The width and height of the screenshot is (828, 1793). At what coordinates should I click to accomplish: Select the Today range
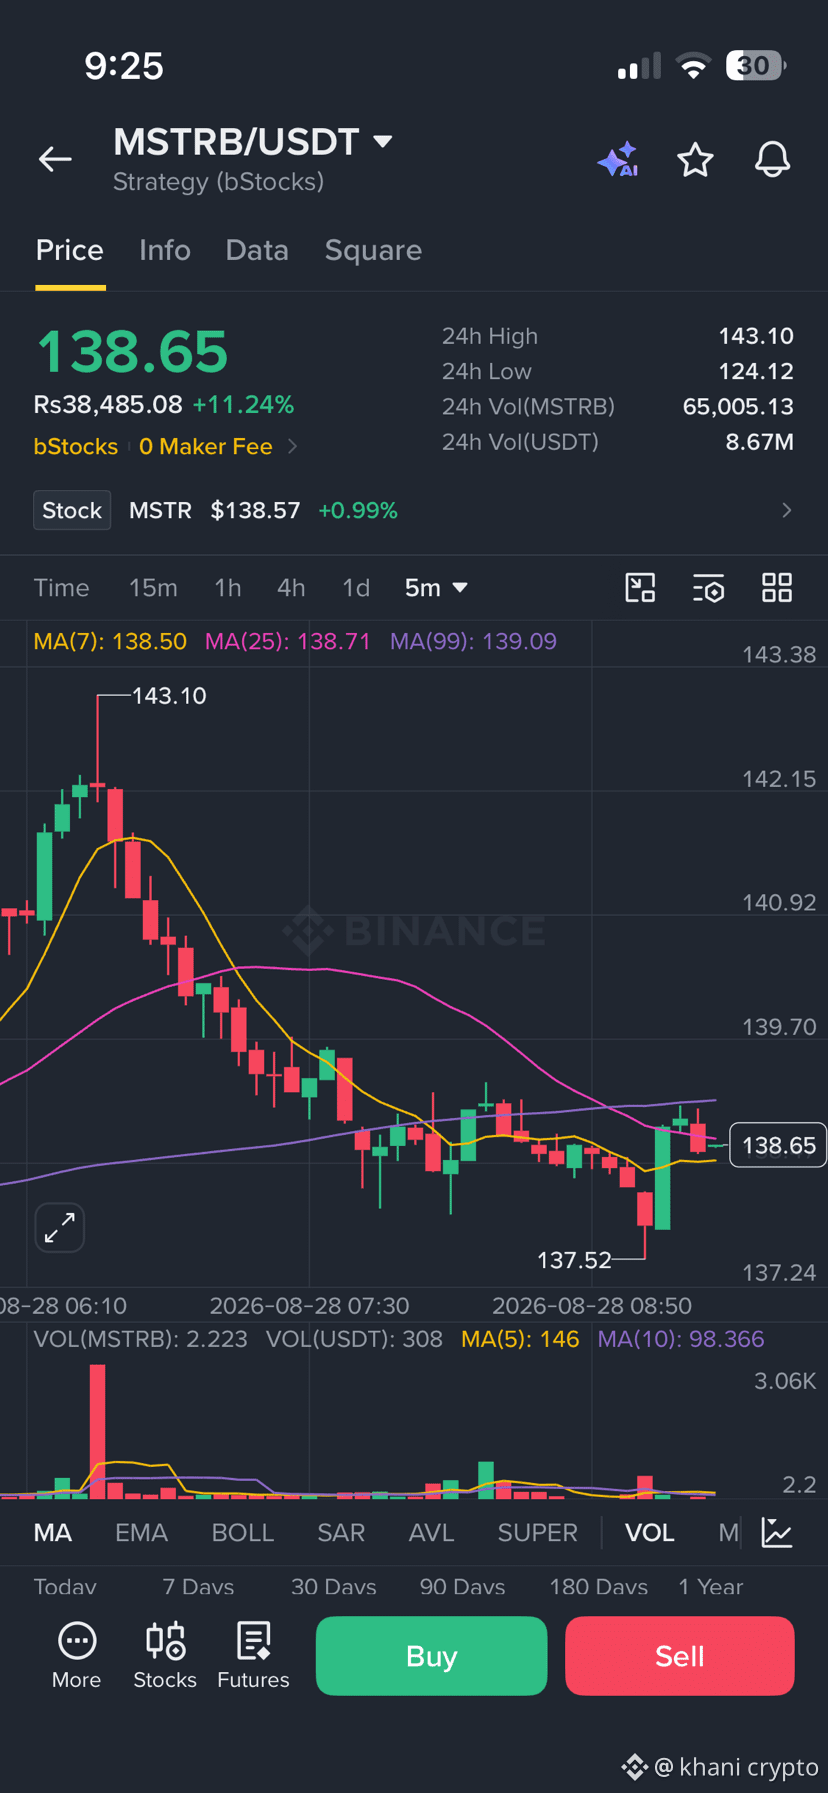pos(65,1587)
